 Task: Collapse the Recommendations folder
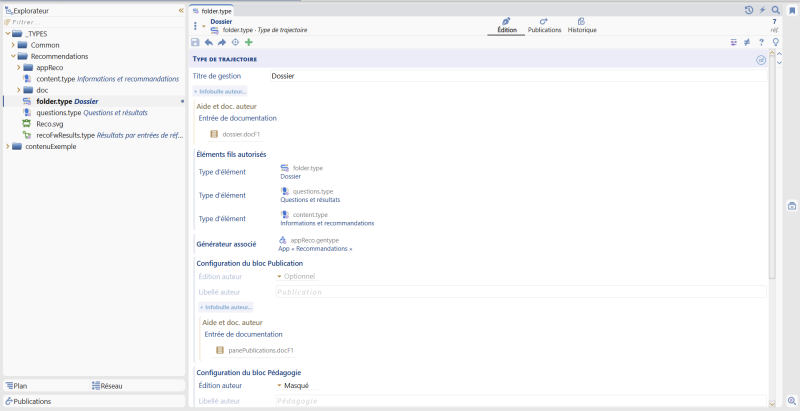pos(13,56)
